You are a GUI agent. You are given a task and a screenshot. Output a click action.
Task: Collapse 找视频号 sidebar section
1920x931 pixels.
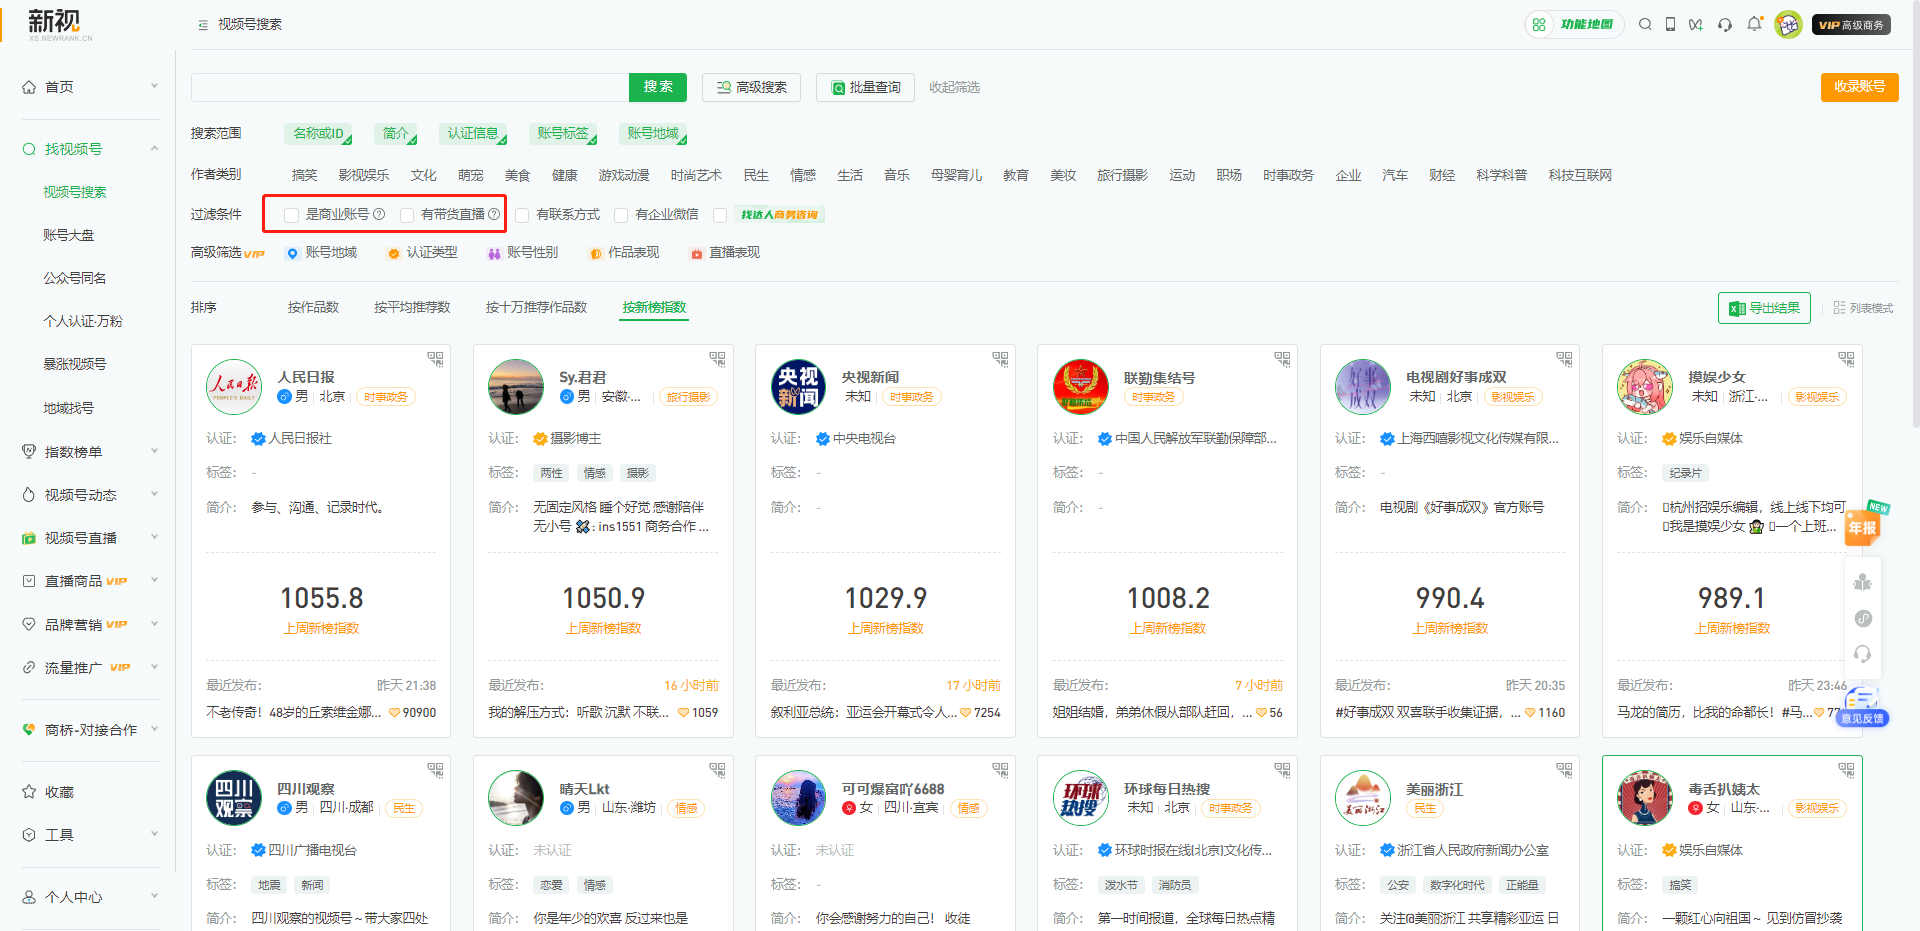tap(154, 148)
